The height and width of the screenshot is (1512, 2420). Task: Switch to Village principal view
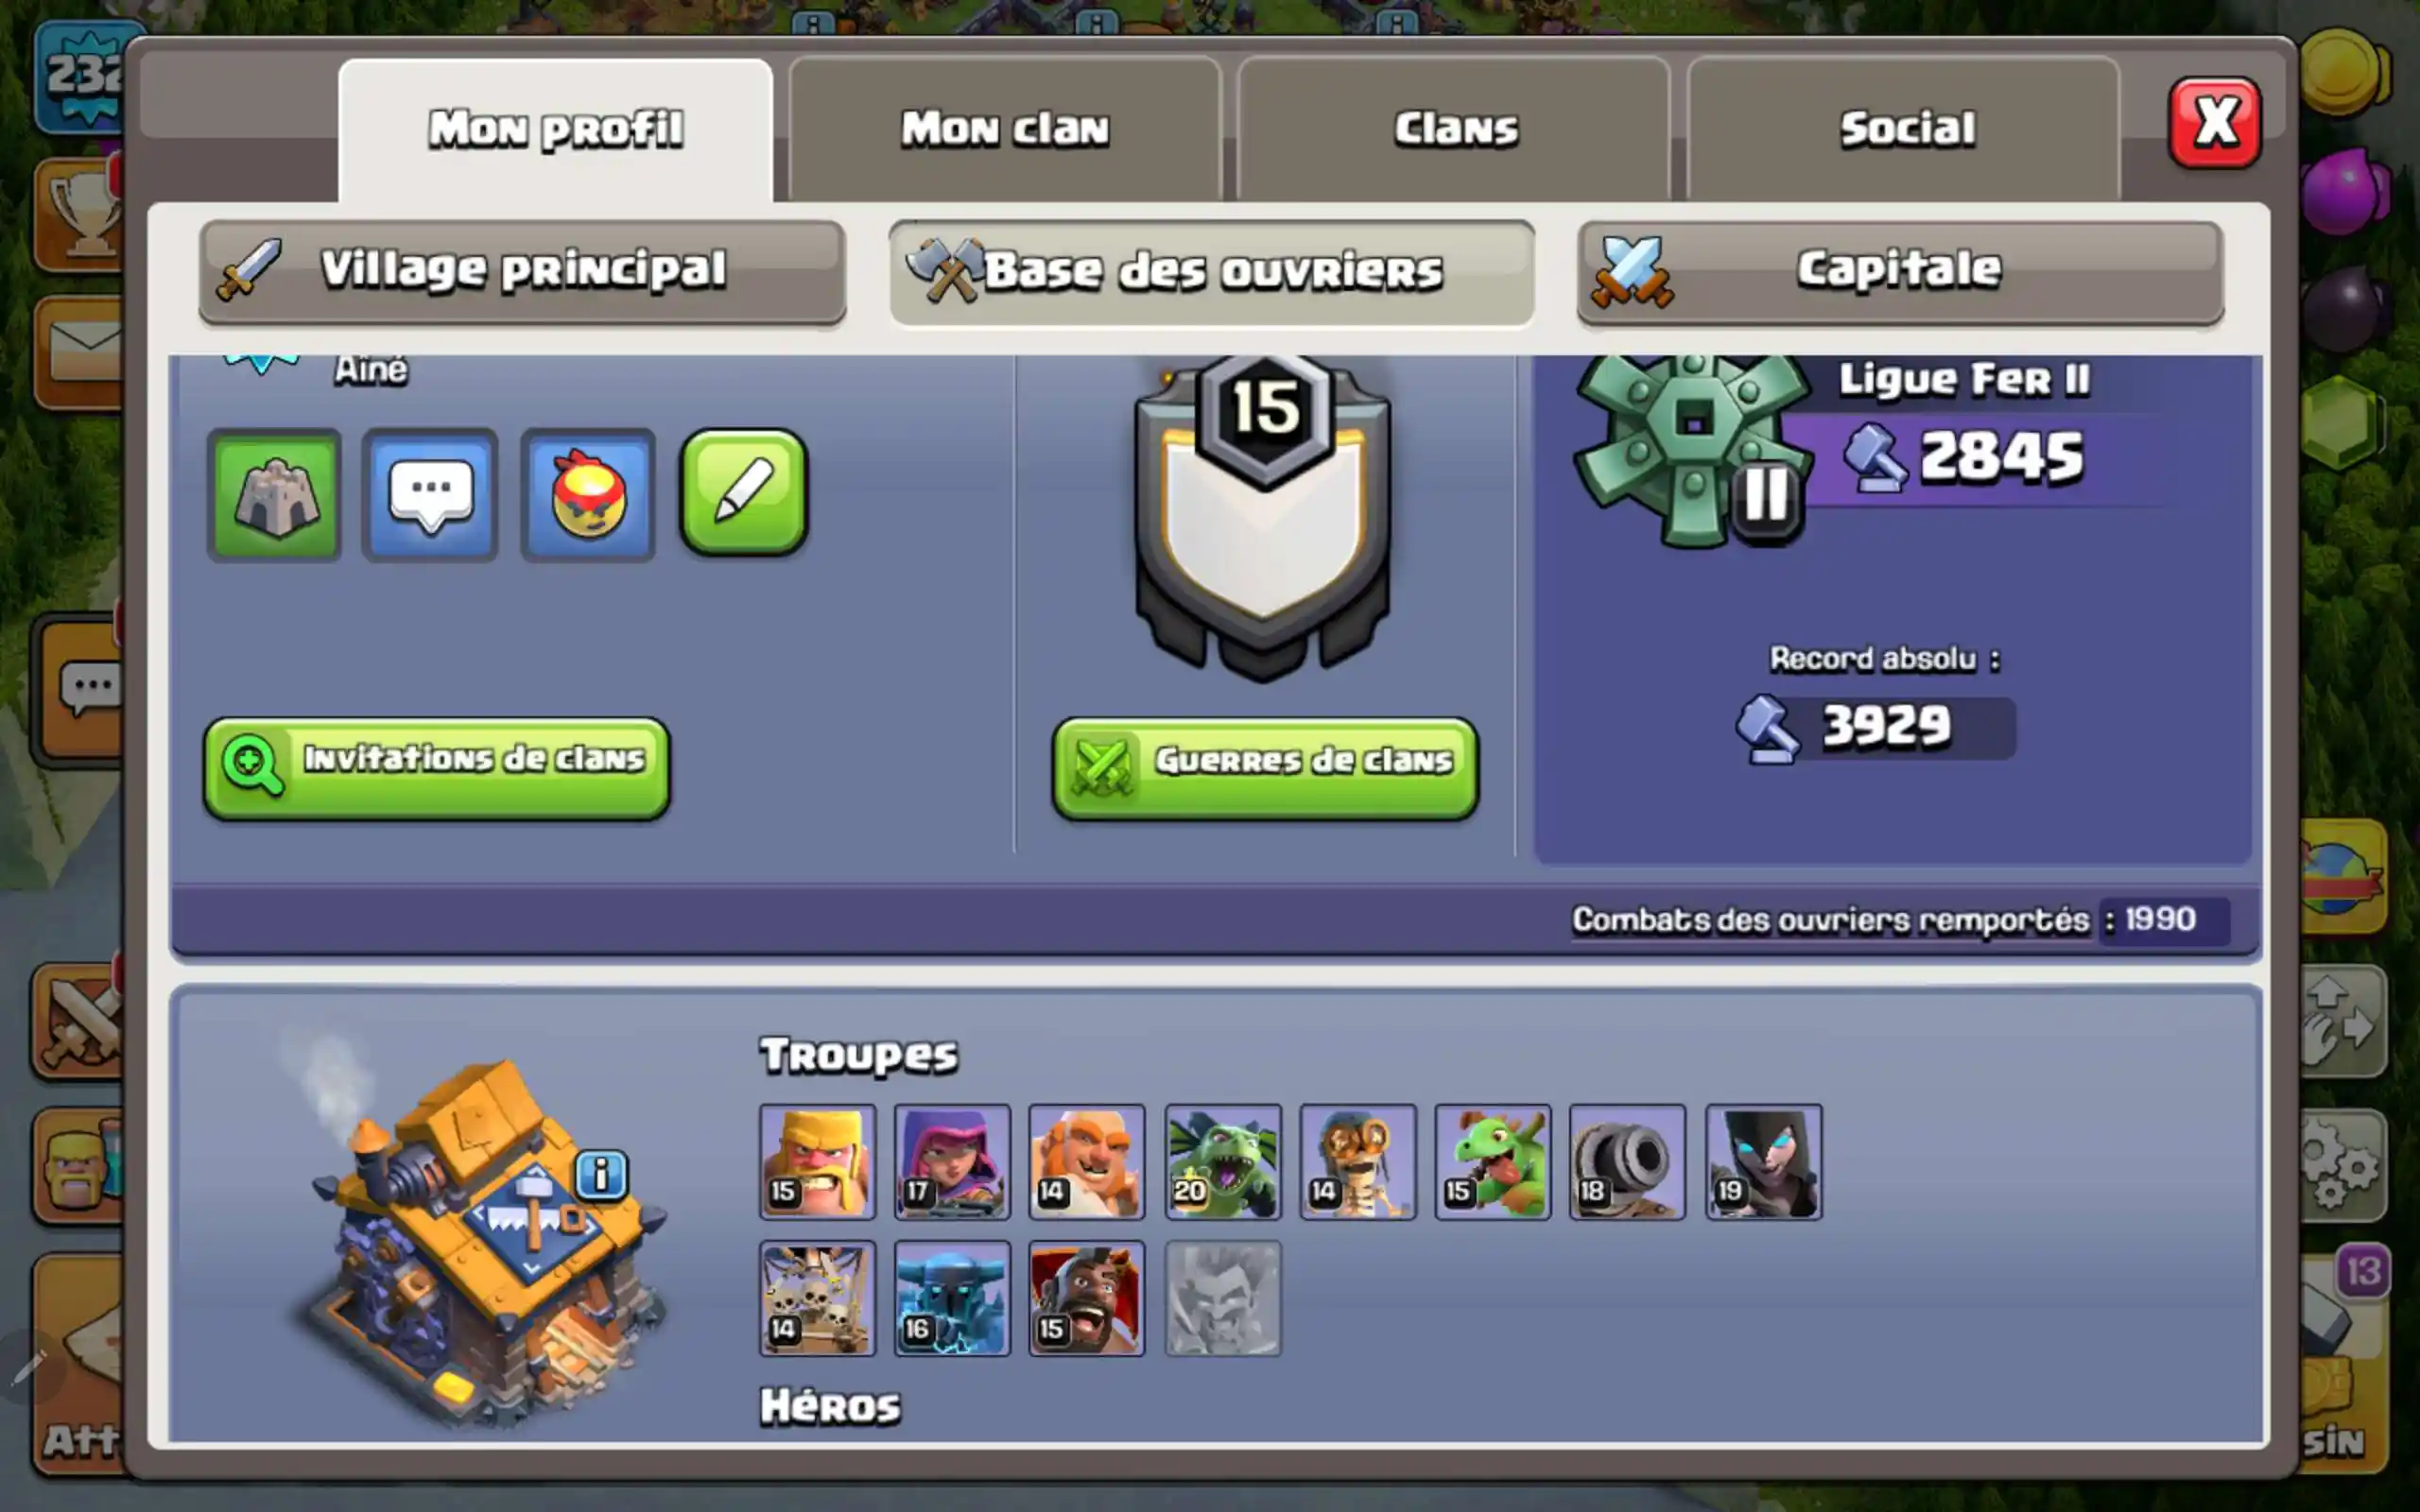522,272
